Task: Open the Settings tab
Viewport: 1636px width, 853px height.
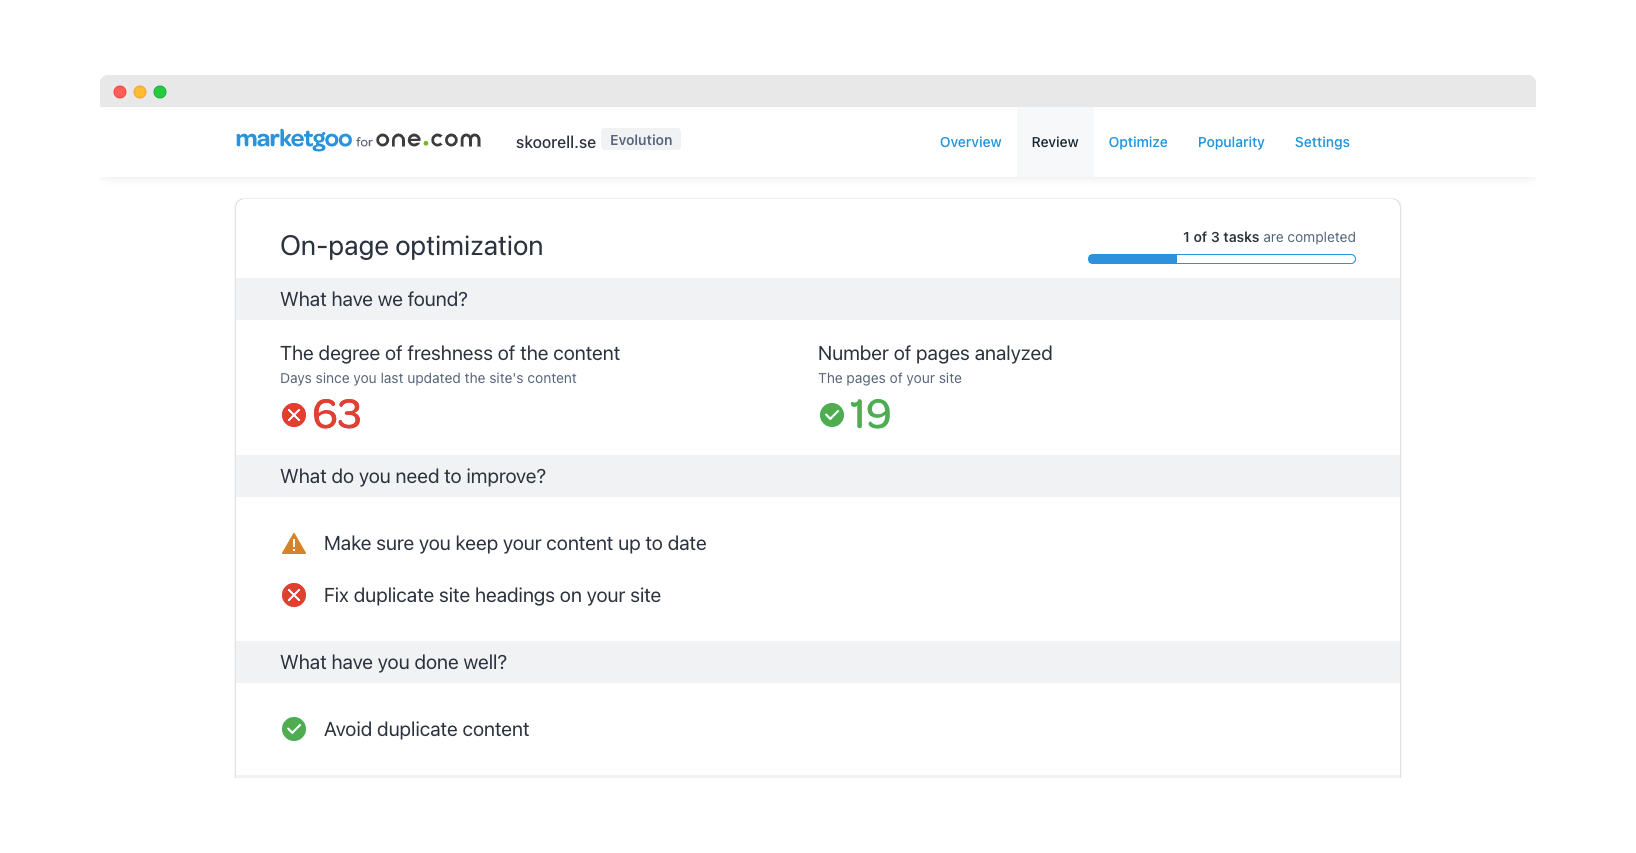Action: click(x=1322, y=142)
